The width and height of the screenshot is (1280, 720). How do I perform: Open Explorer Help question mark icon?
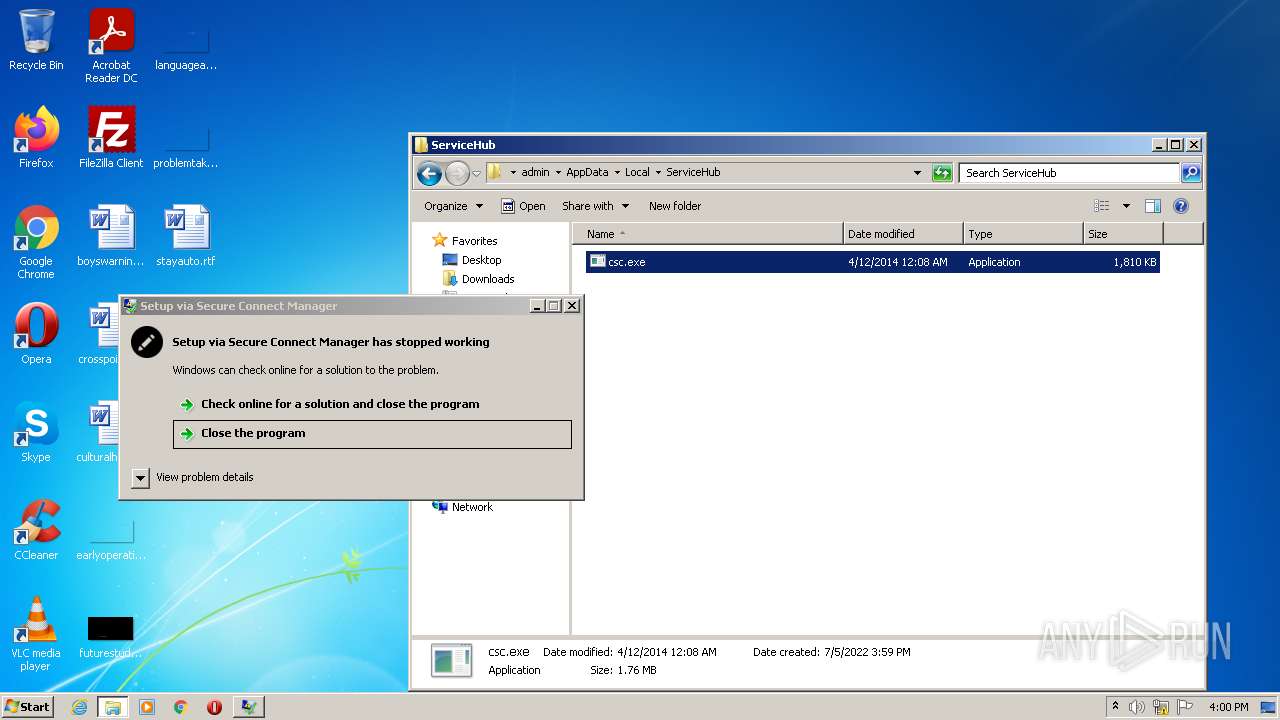1181,206
